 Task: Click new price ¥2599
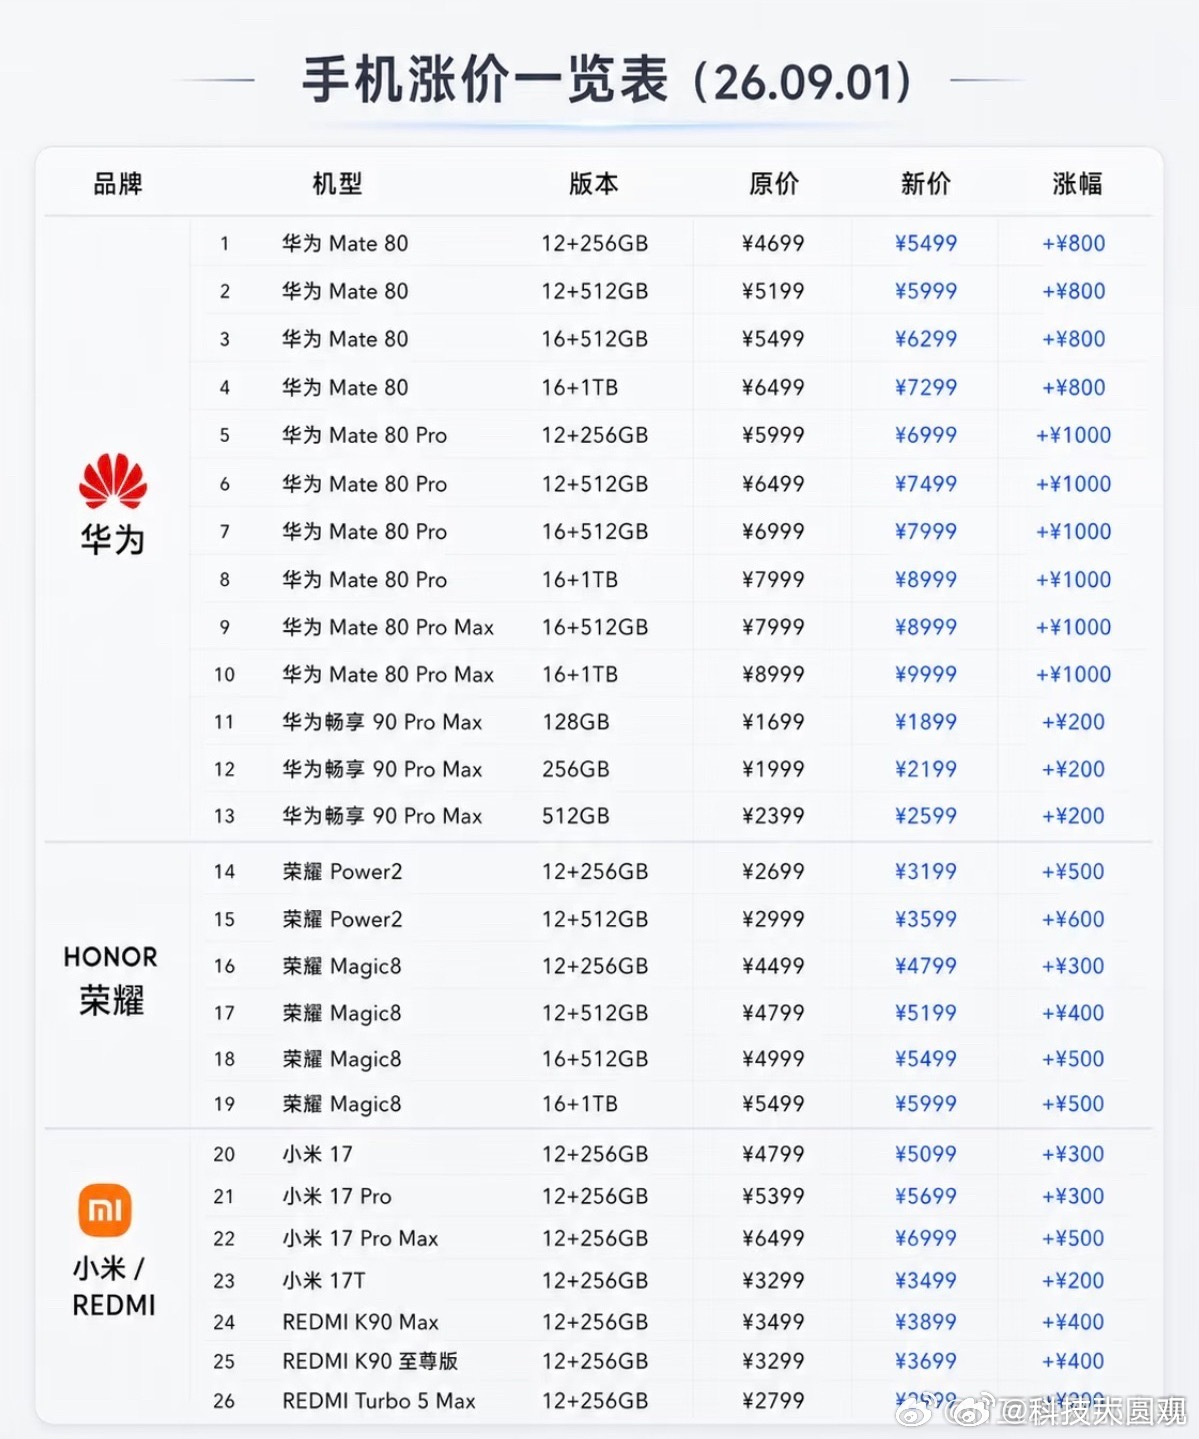926,816
